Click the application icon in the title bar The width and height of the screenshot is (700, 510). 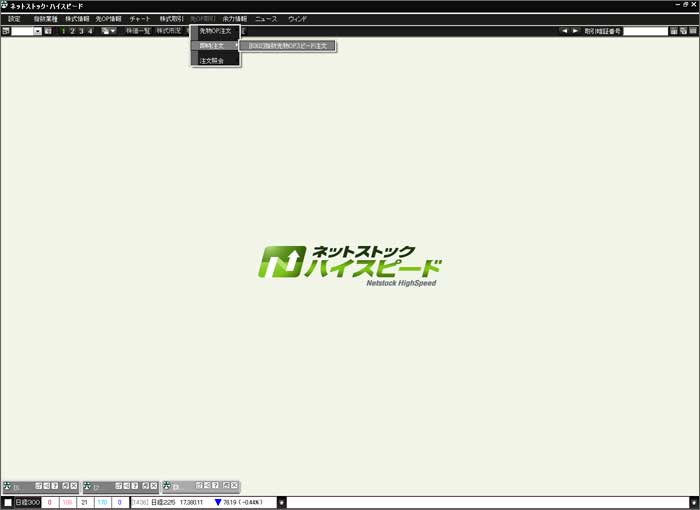click(4, 5)
